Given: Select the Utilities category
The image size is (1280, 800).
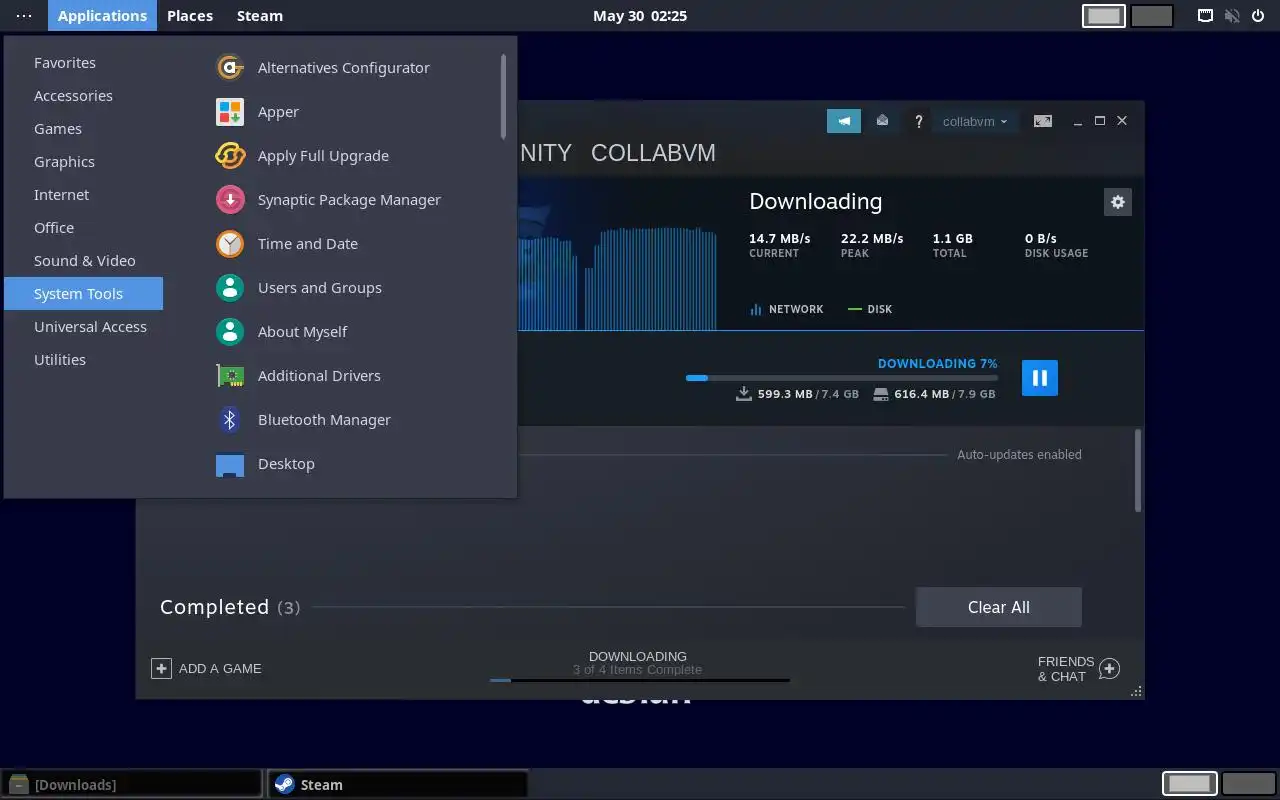Looking at the screenshot, I should 84,360.
